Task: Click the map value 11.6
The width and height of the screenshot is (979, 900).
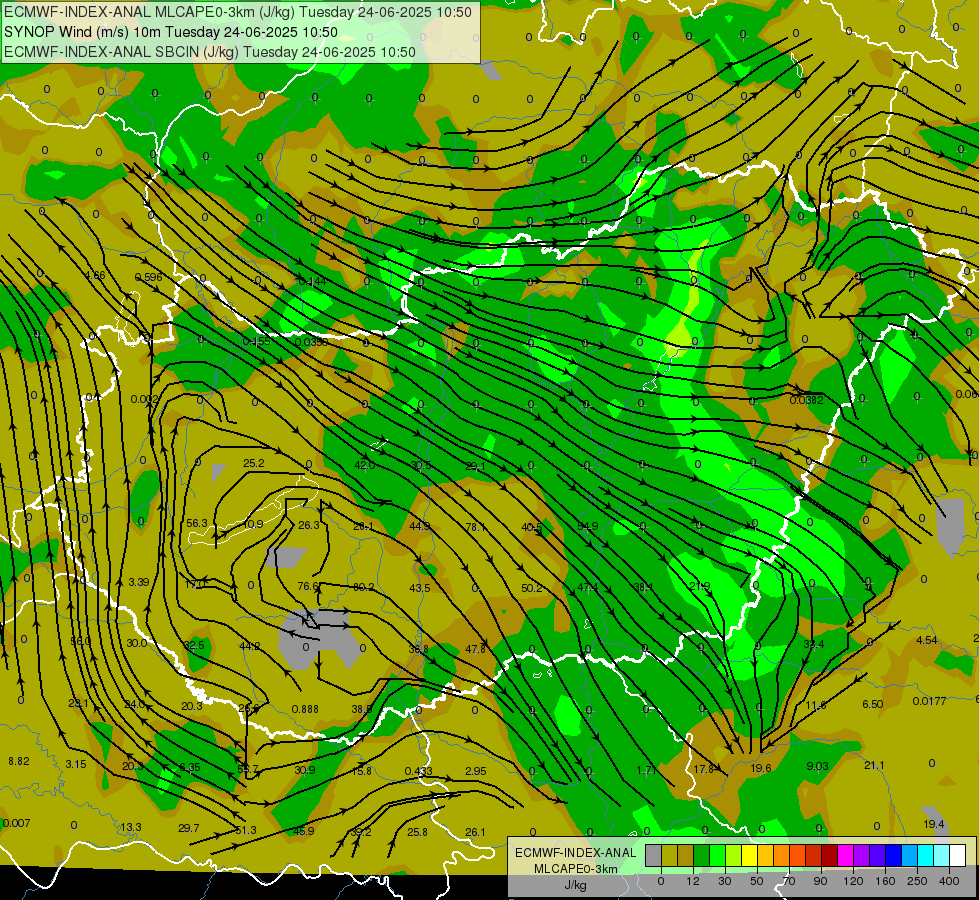Action: click(x=815, y=705)
